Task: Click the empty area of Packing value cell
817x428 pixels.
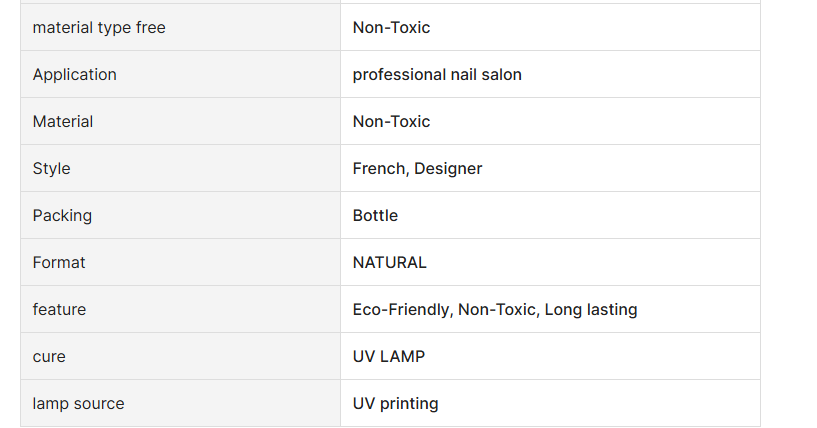Action: click(578, 215)
